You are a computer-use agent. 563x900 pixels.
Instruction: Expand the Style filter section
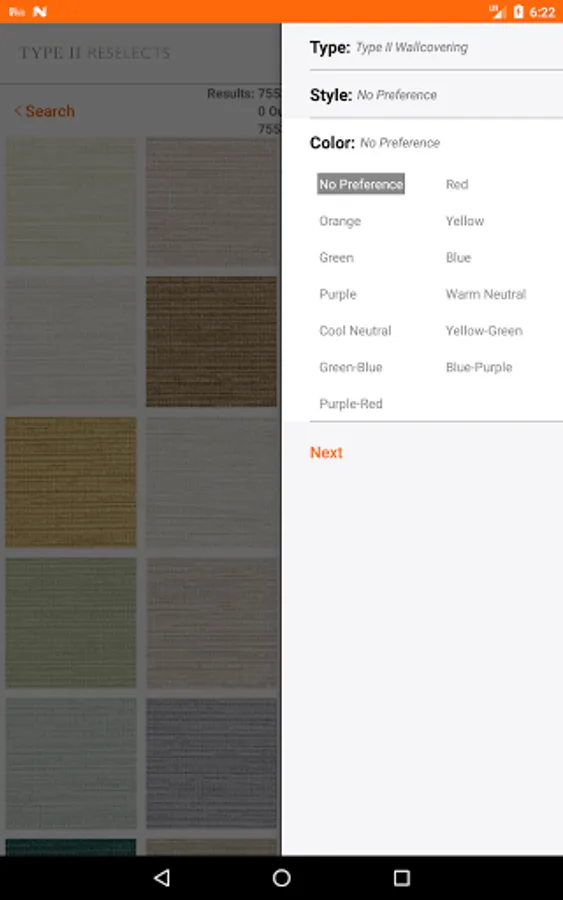436,95
